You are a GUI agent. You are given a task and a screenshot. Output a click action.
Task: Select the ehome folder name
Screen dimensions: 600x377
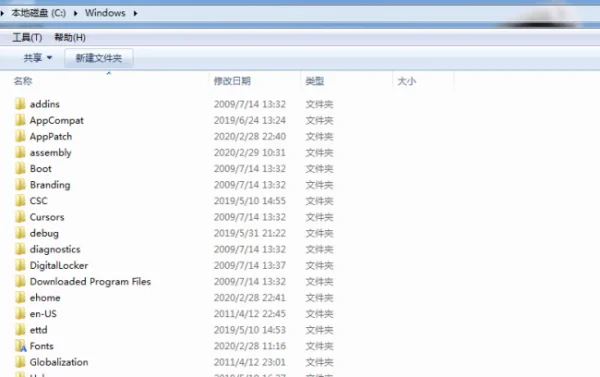(x=45, y=298)
